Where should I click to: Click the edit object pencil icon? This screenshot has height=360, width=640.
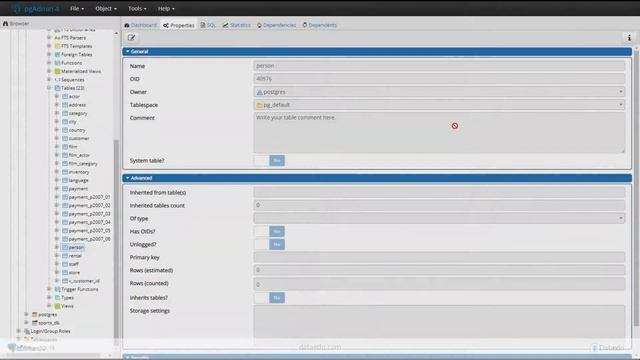[131, 38]
